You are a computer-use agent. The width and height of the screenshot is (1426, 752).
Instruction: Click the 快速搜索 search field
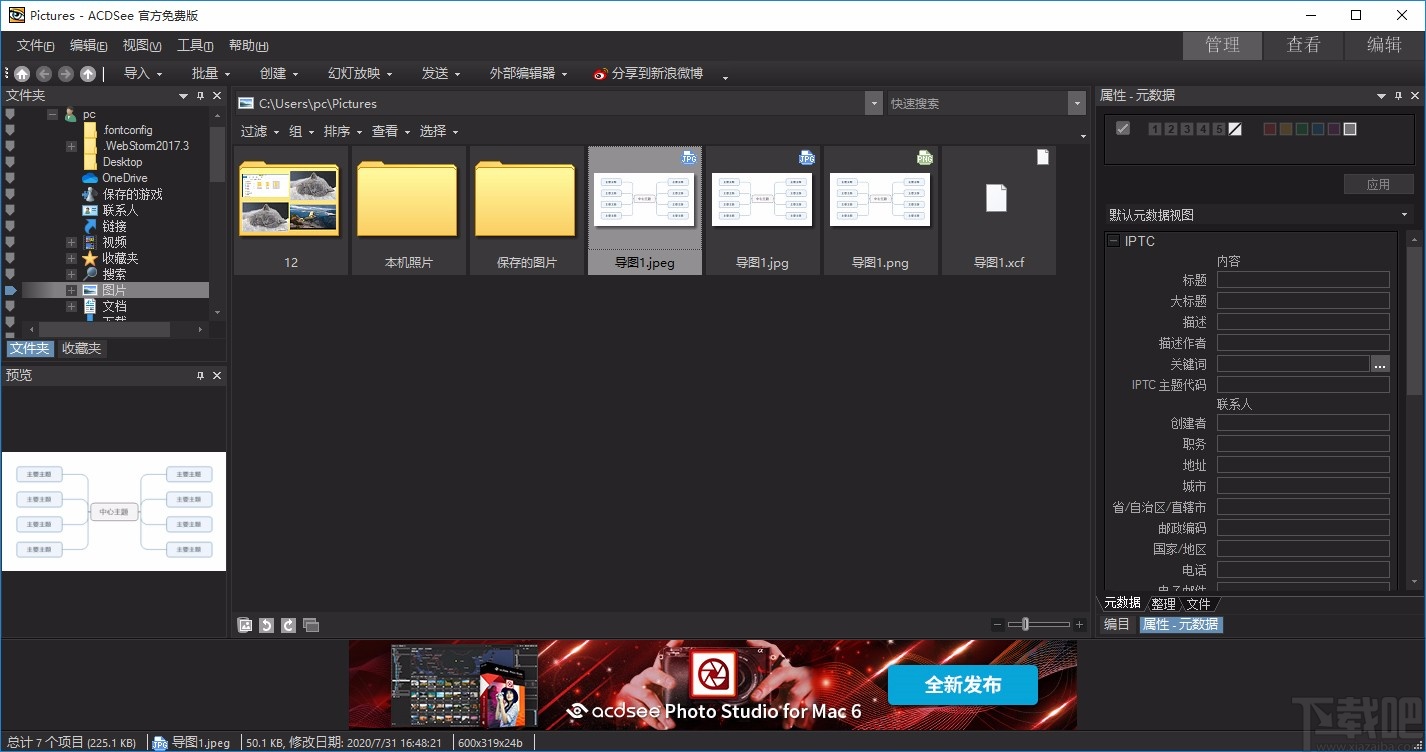pyautogui.click(x=978, y=103)
